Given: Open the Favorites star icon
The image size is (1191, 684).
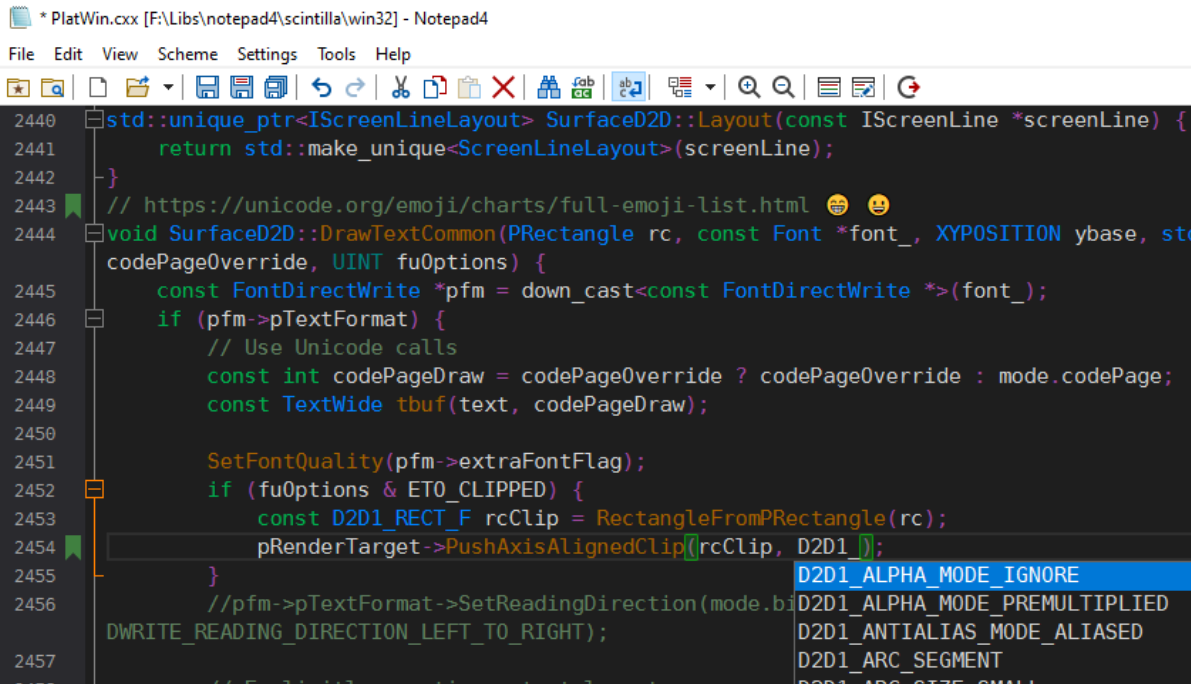Looking at the screenshot, I should [17, 87].
